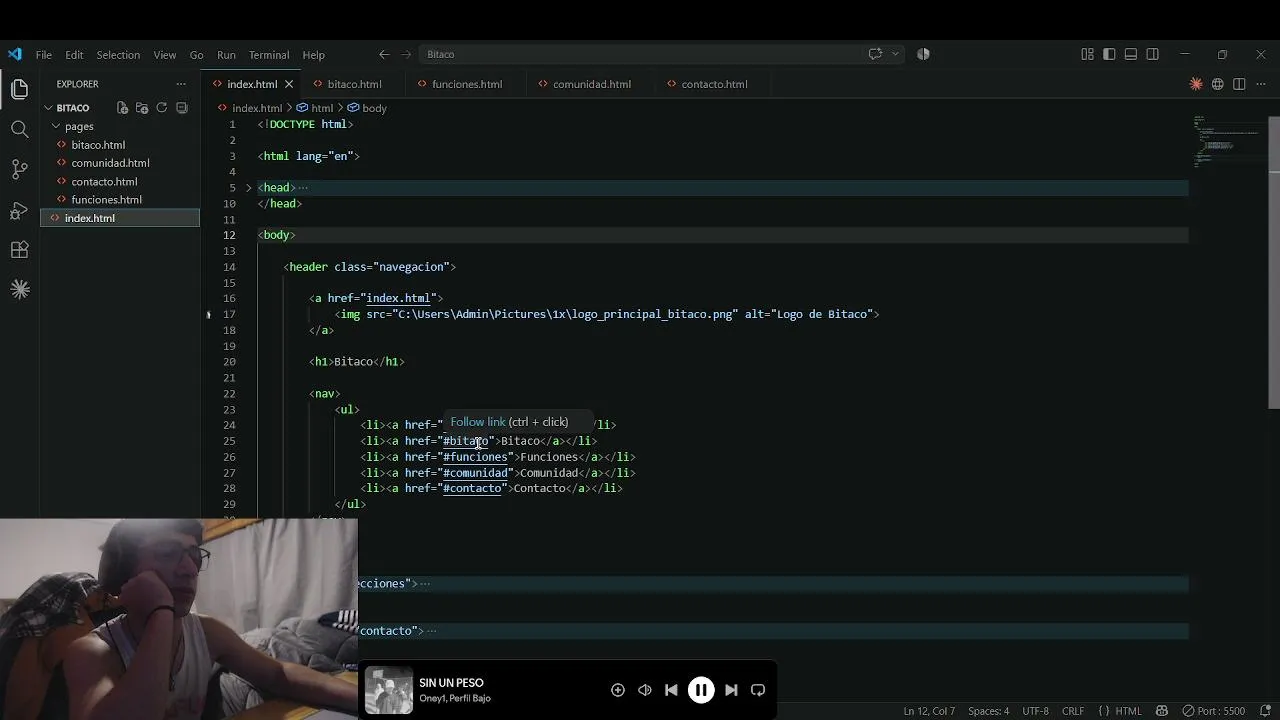Click the rightmost music player icon after next
The image size is (1280, 720).
coord(758,690)
